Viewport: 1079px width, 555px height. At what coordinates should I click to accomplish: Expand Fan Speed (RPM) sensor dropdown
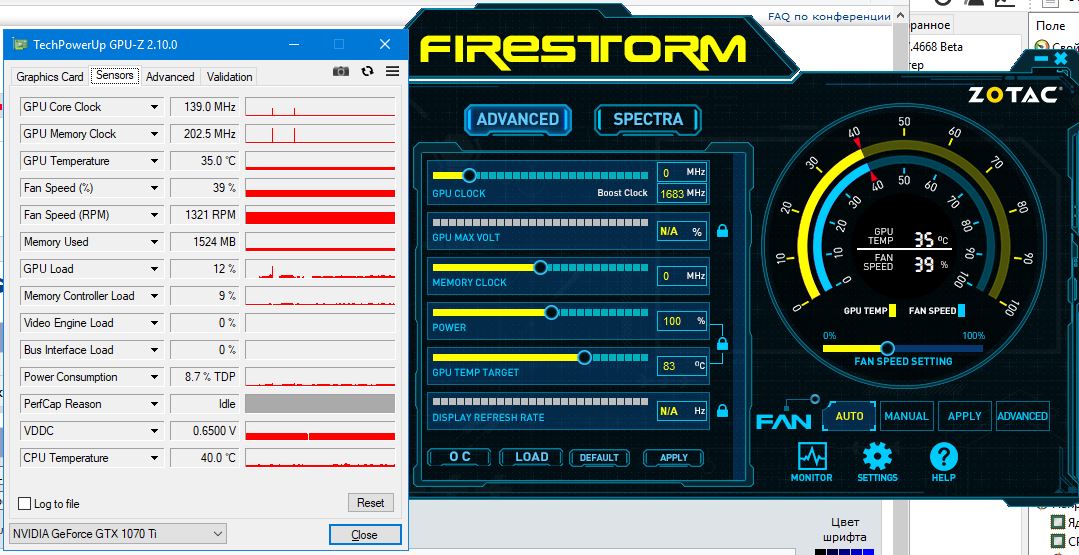[154, 215]
